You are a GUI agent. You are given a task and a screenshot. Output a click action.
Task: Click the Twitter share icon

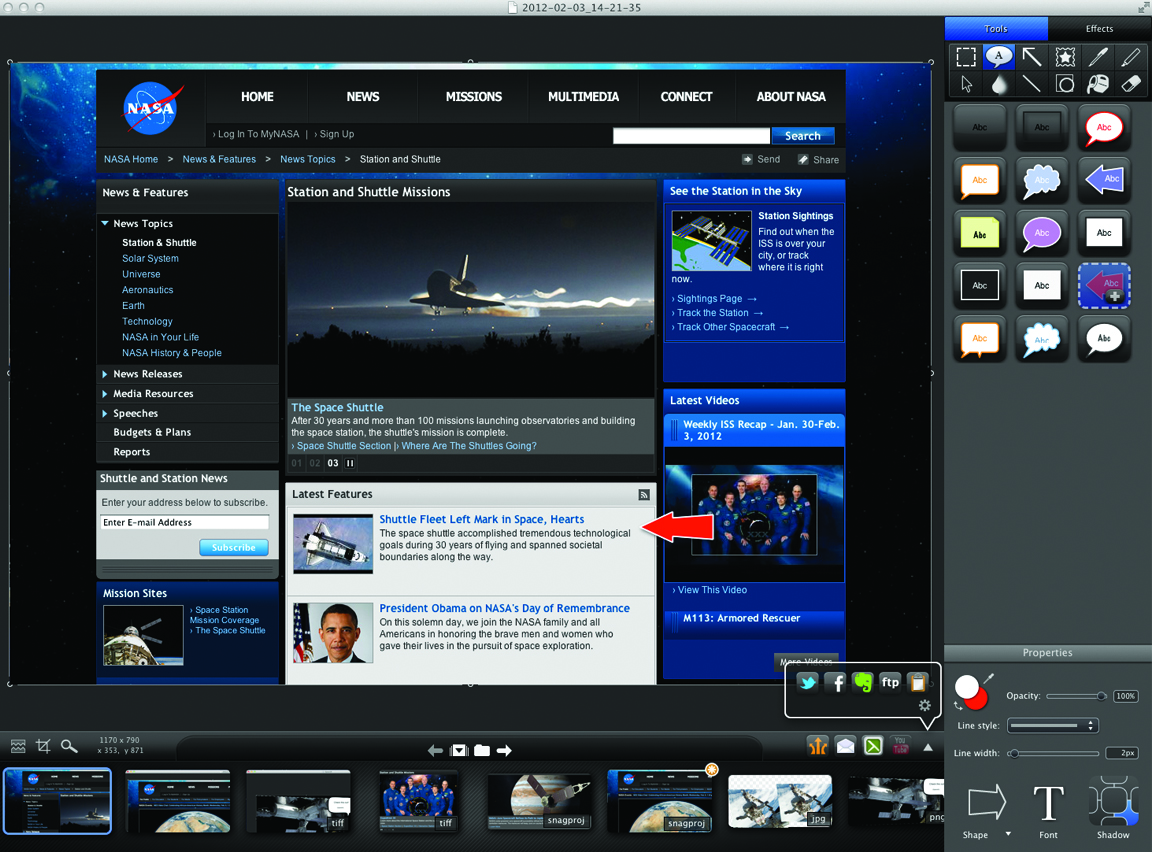click(x=807, y=683)
